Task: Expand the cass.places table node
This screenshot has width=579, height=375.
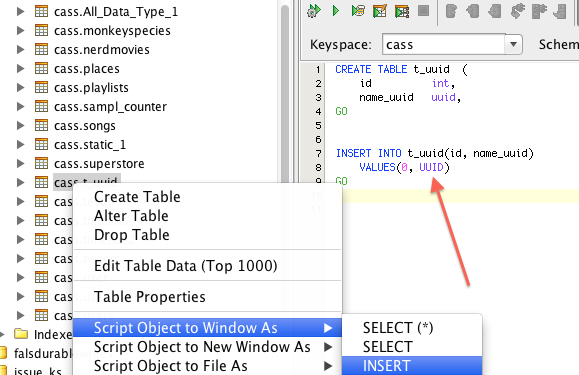Action: (21, 69)
